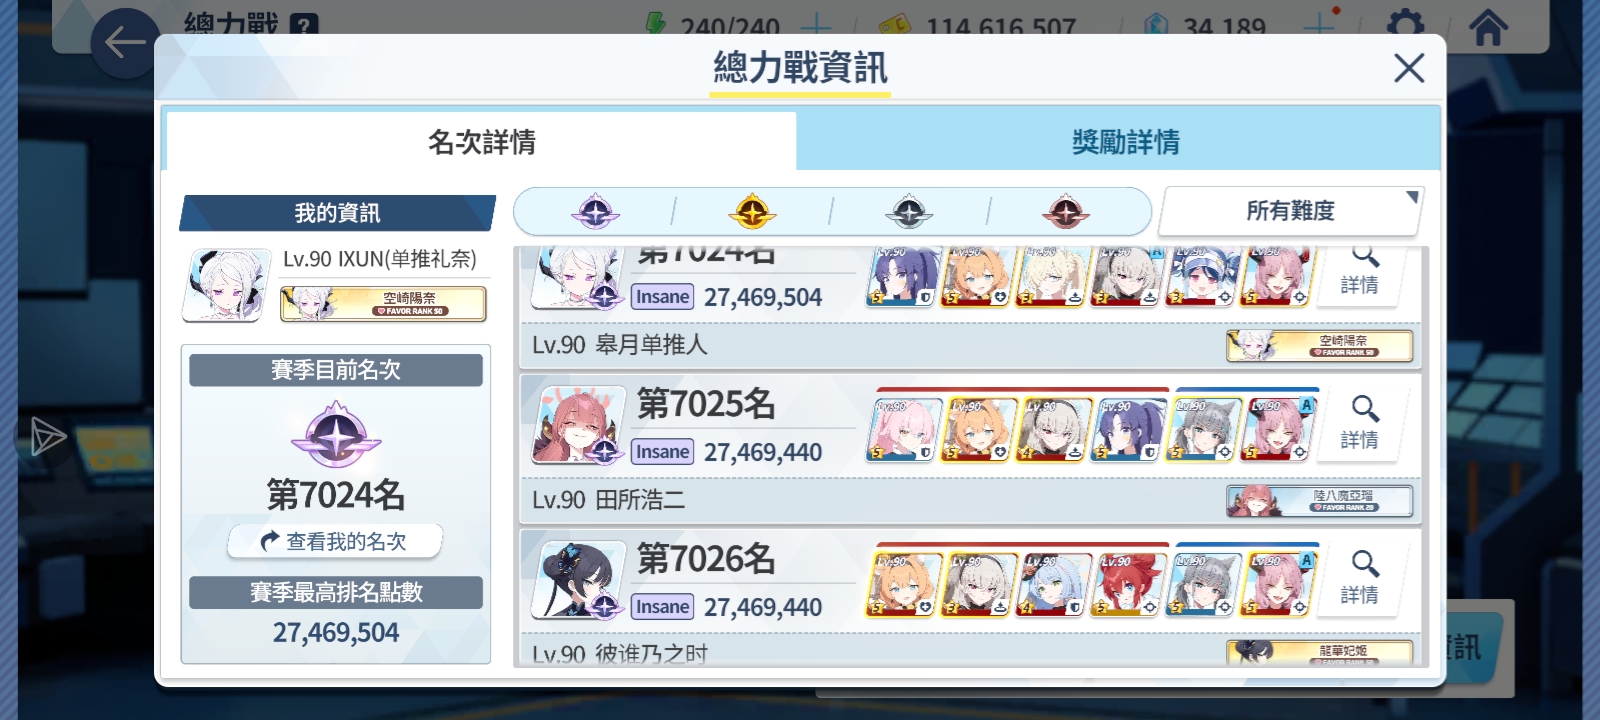The image size is (1600, 720).
Task: Tap my profile avatar IXUN
Action: (x=227, y=285)
